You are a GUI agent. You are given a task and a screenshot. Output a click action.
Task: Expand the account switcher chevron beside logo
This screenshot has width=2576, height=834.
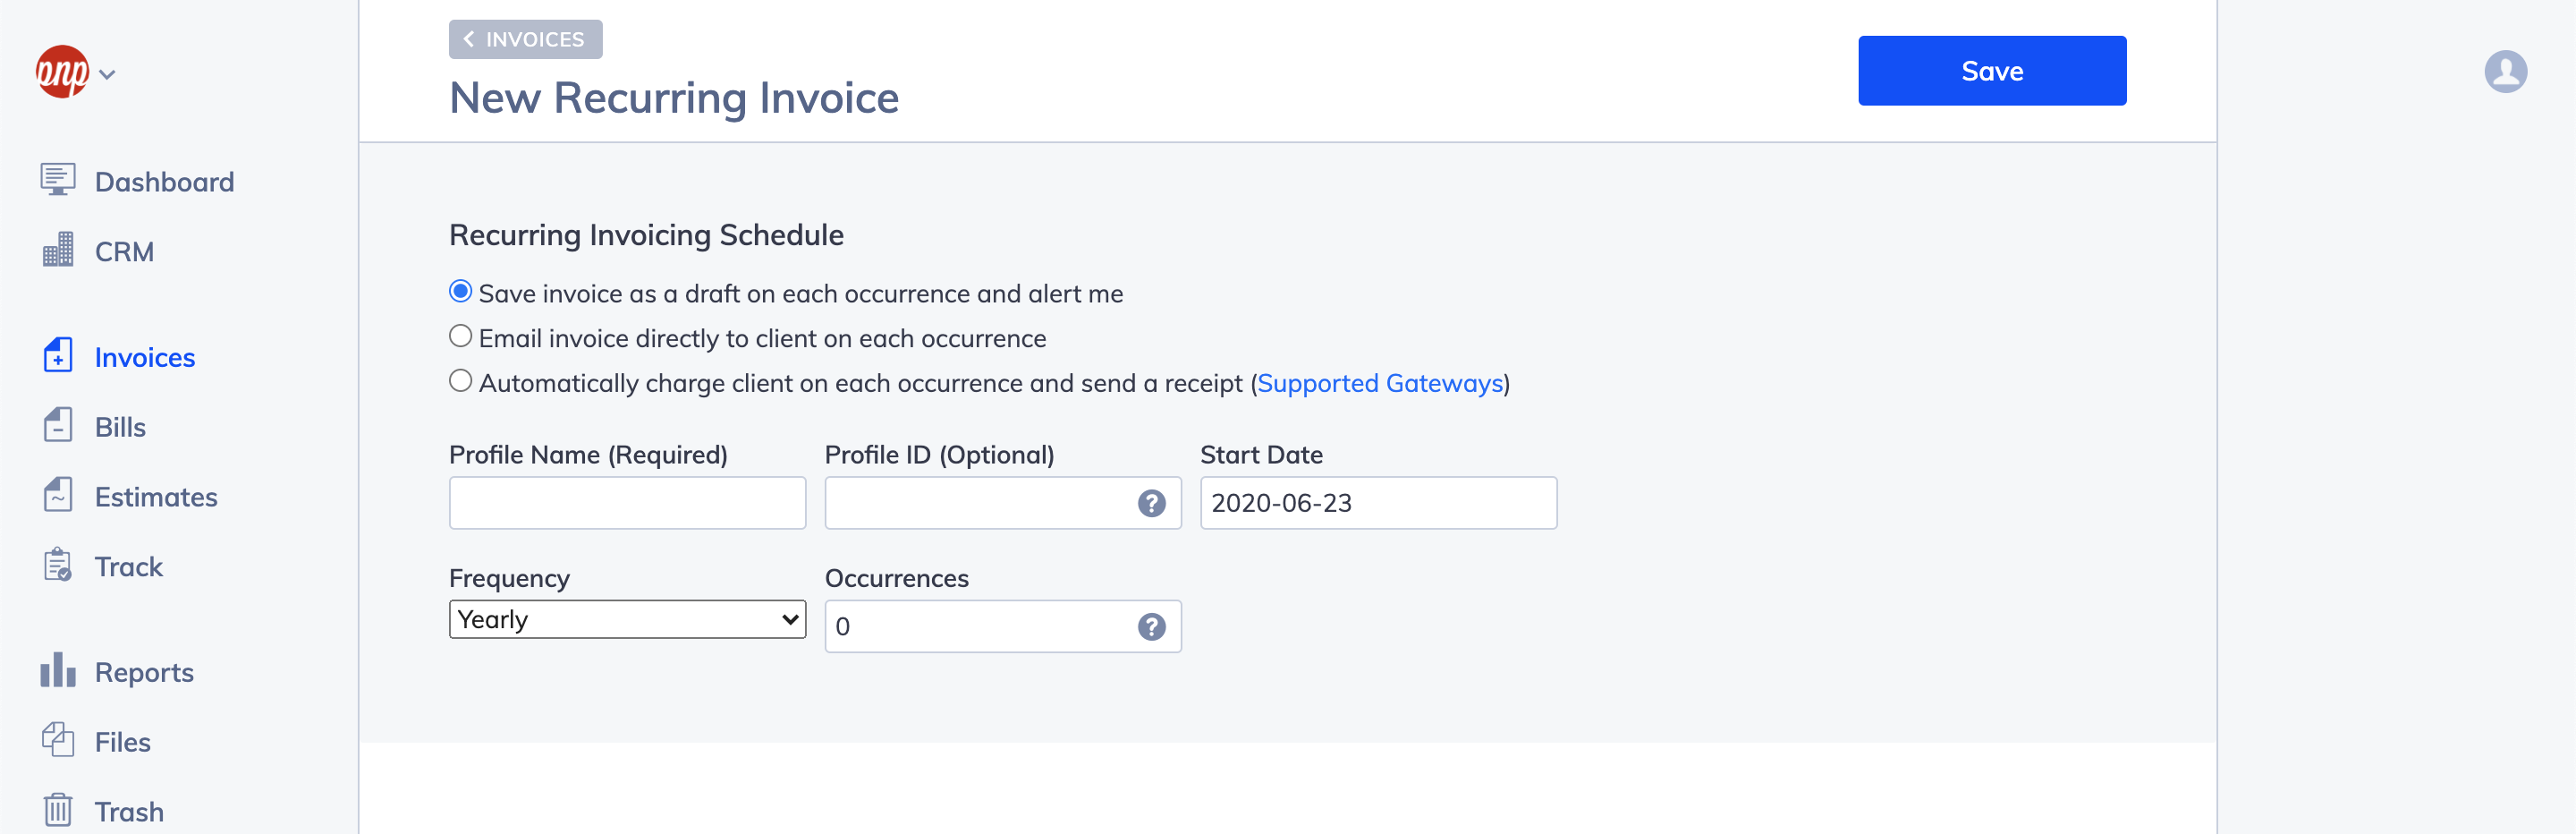(x=108, y=74)
